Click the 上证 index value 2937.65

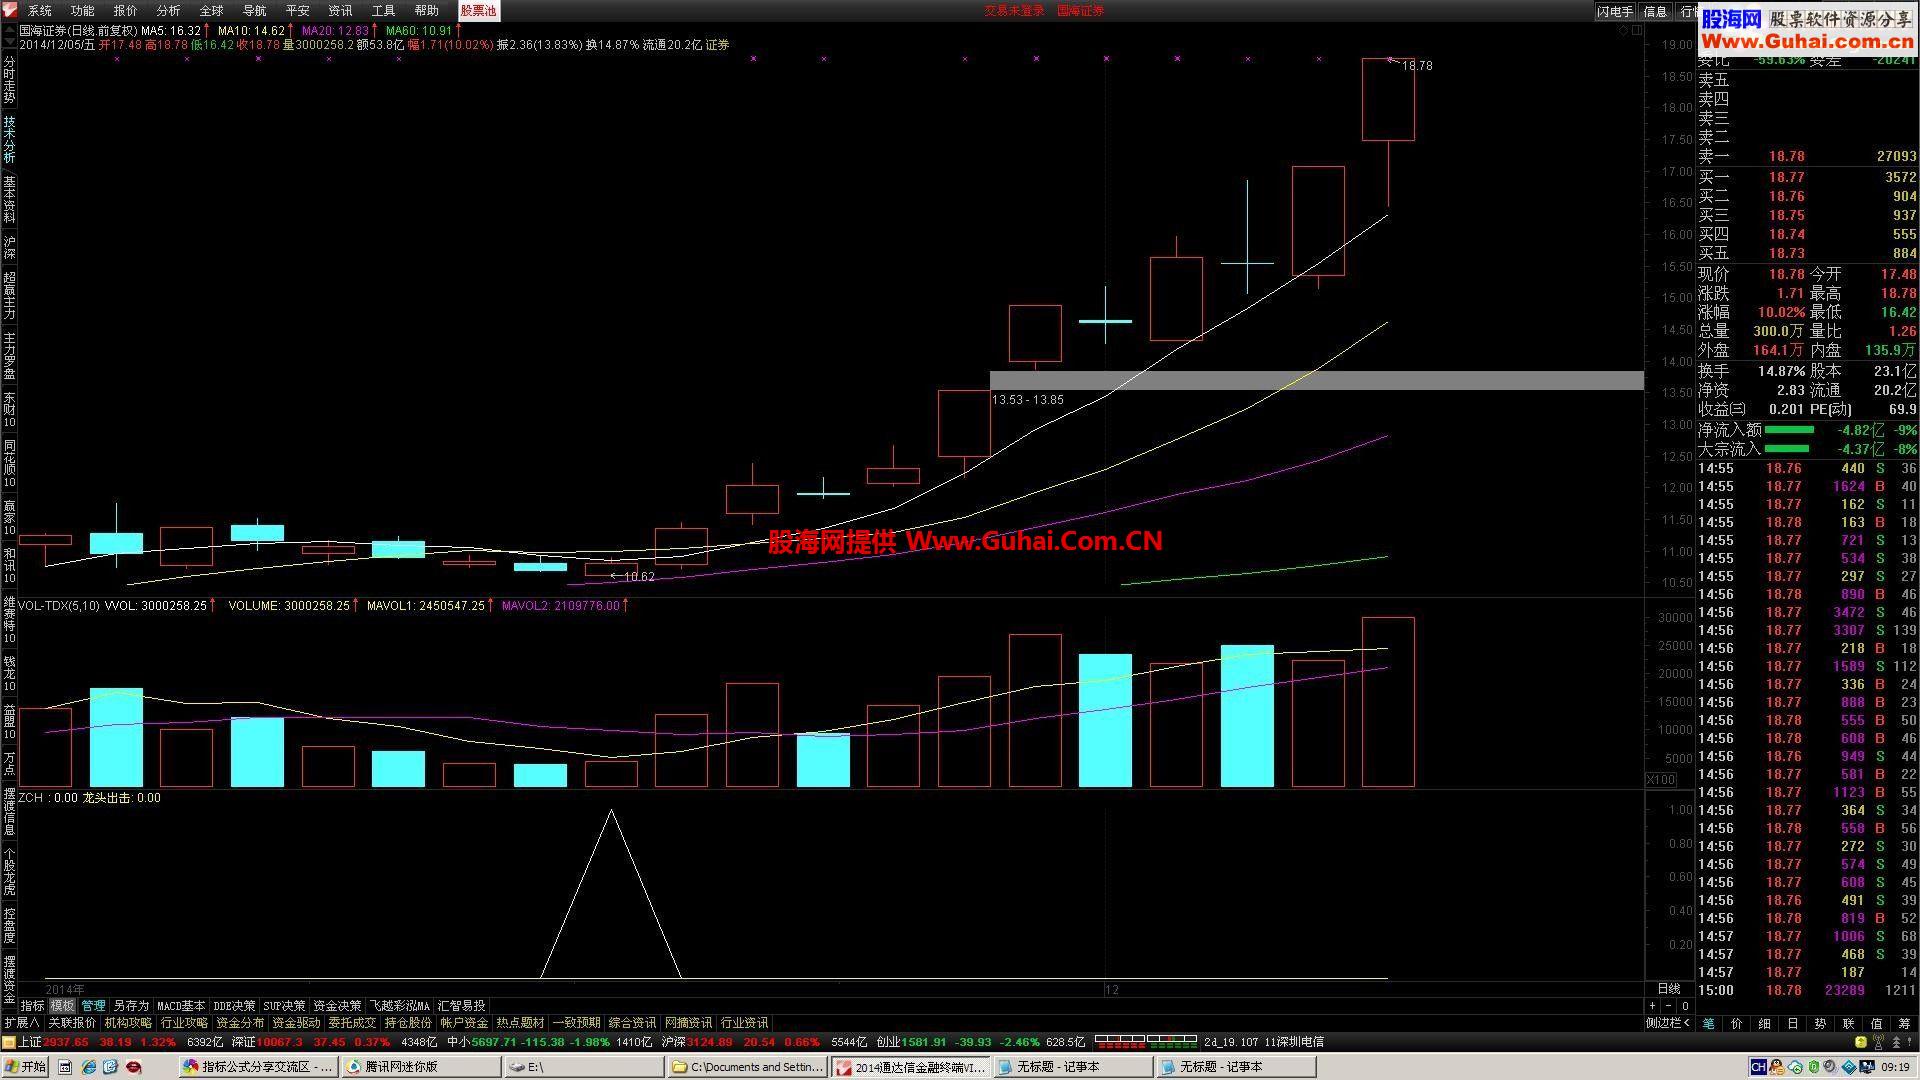pos(66,1042)
